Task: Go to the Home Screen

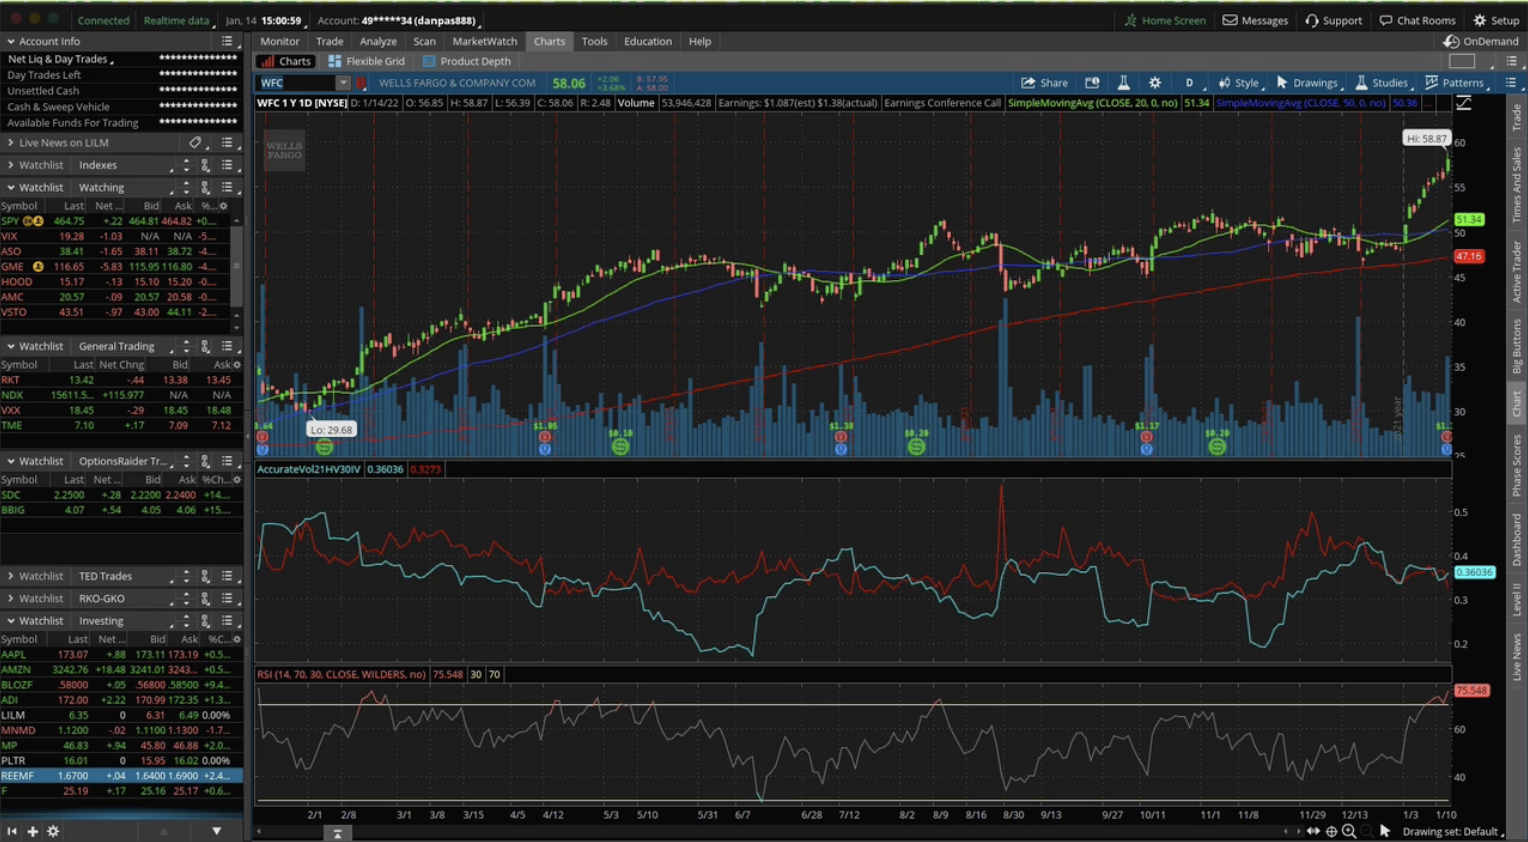Action: click(1165, 20)
